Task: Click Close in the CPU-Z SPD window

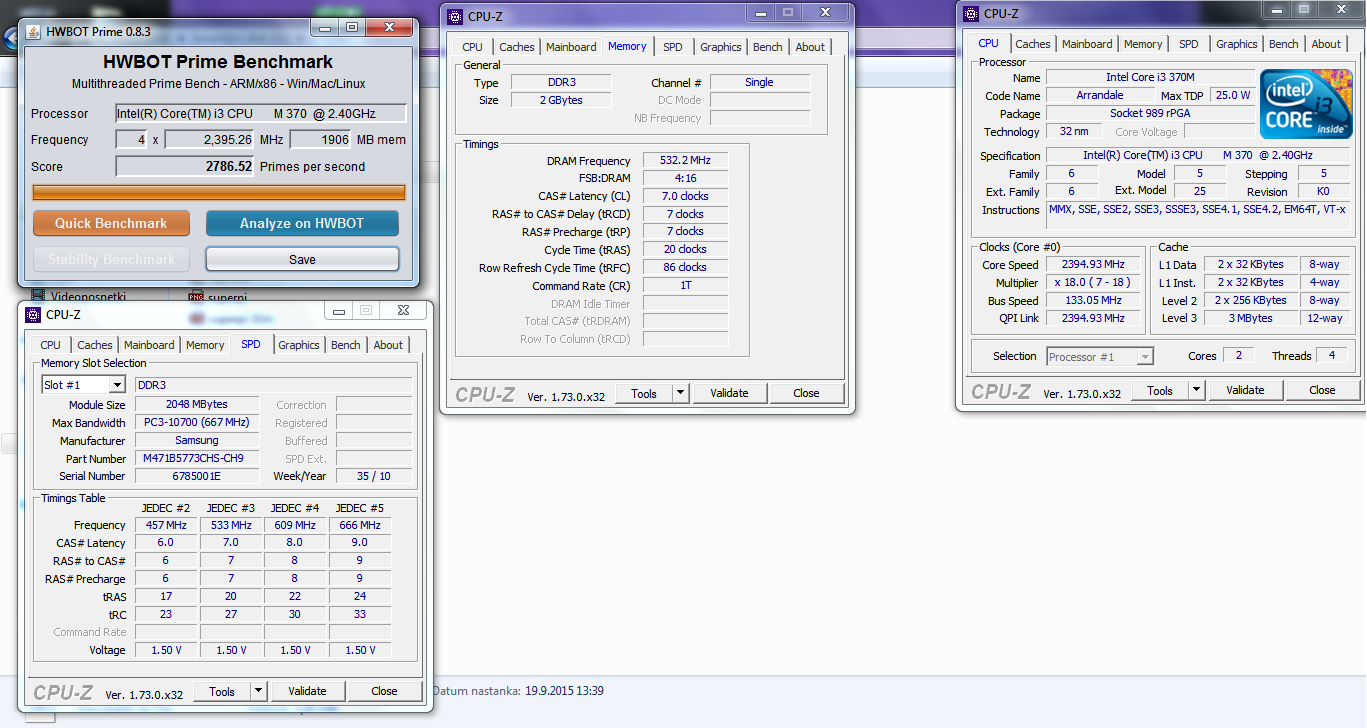Action: [384, 691]
